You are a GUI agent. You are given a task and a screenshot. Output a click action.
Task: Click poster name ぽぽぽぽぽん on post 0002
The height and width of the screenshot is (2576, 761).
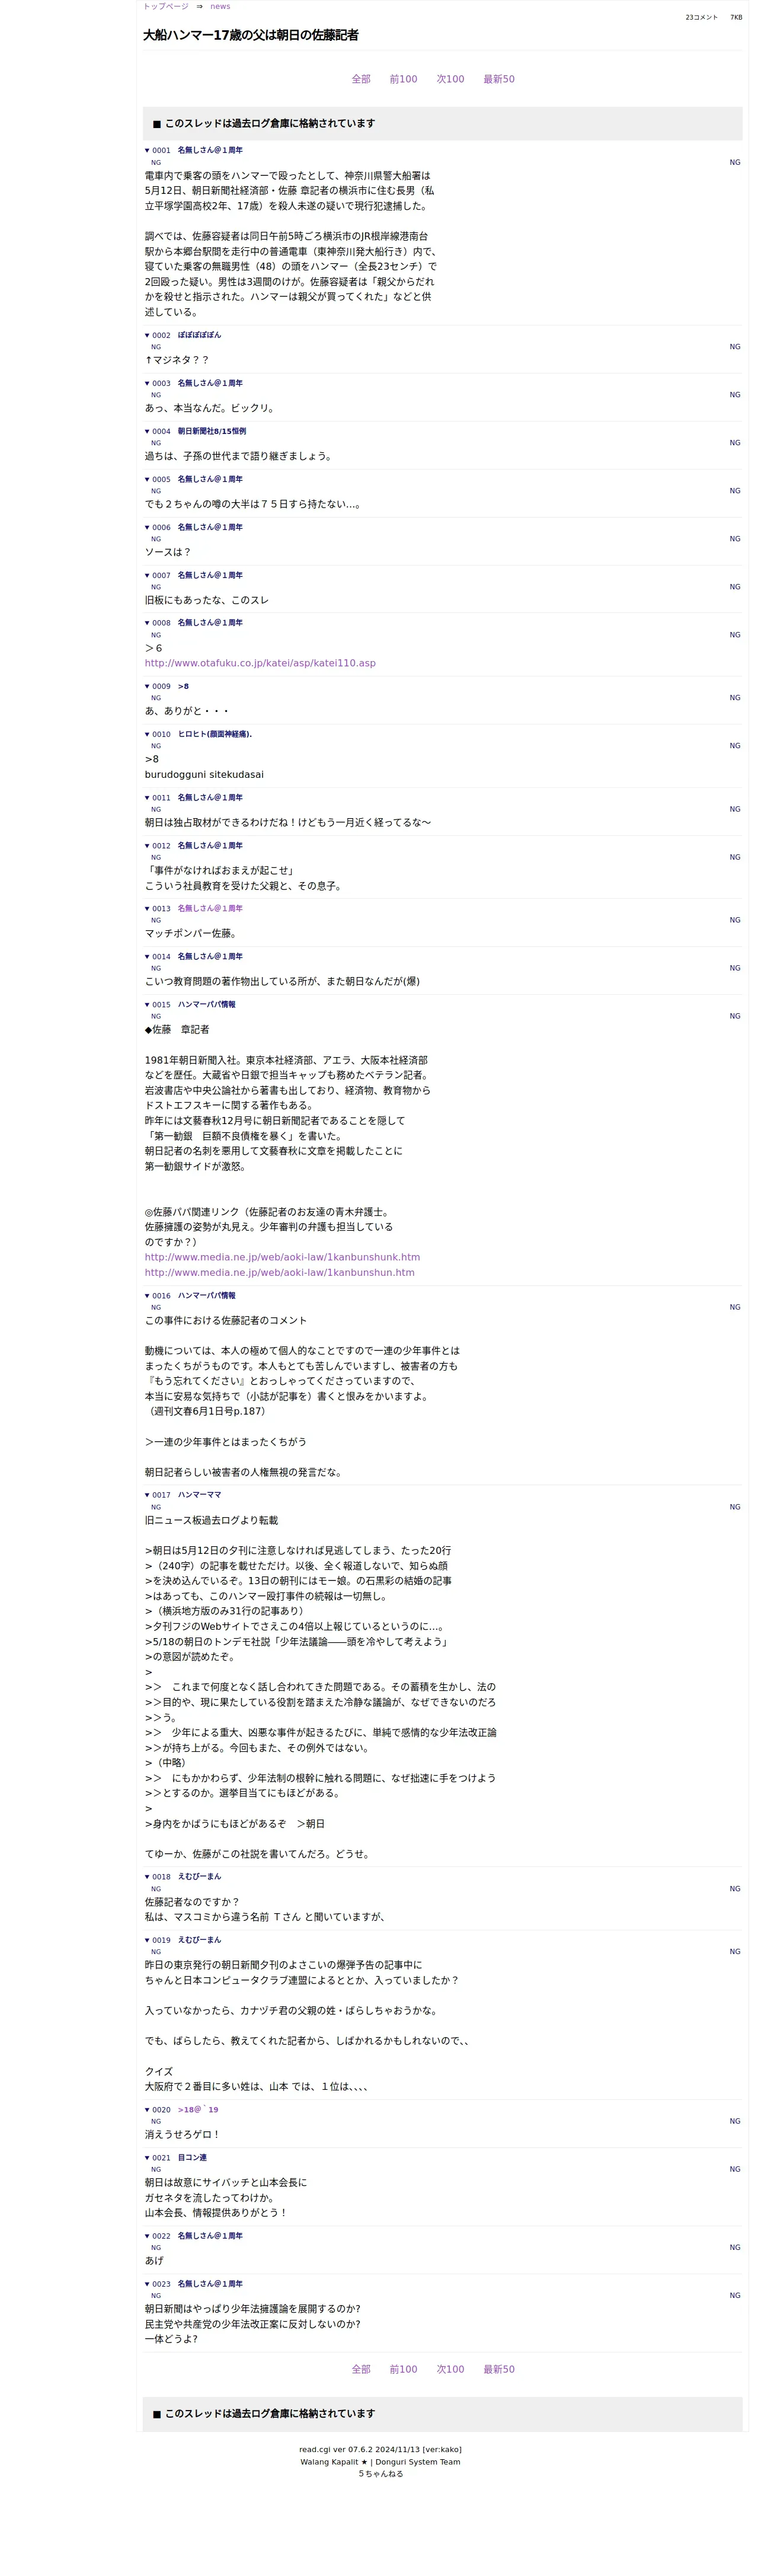199,335
